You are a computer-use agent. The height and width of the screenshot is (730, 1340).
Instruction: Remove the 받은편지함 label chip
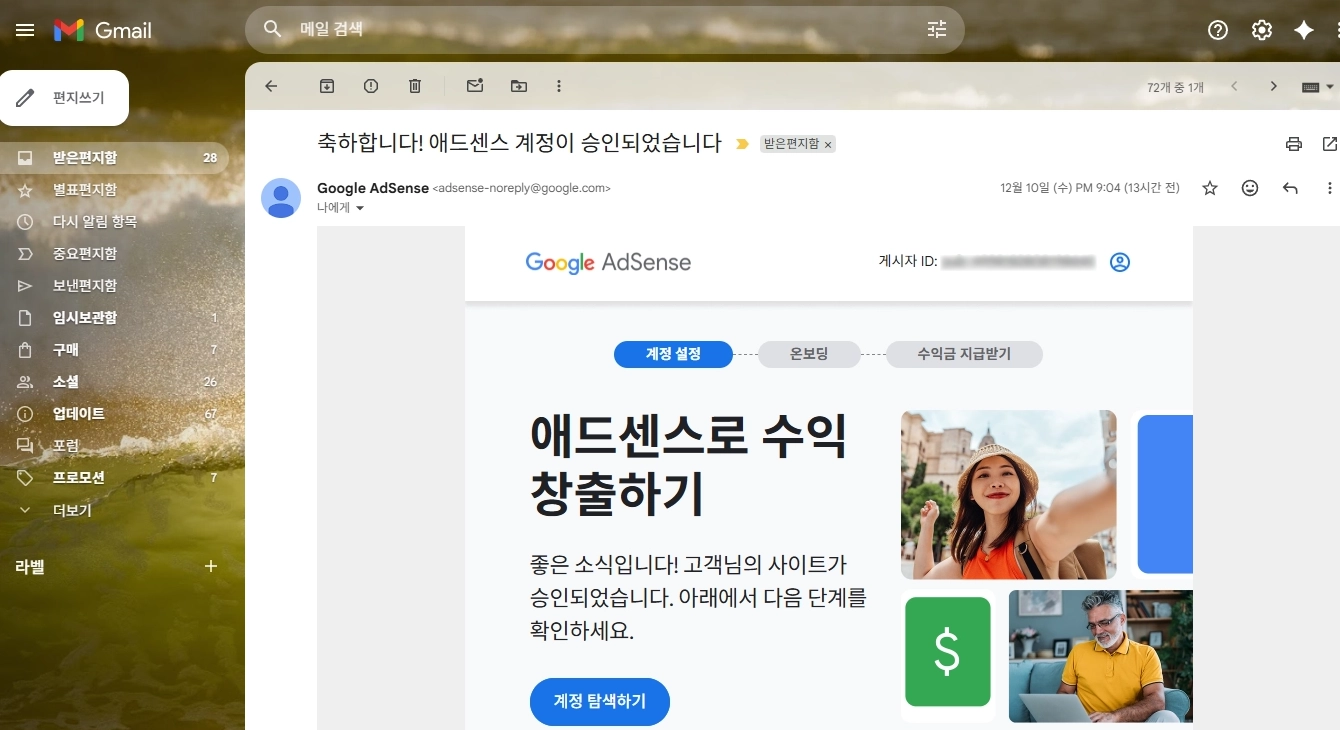pos(828,145)
